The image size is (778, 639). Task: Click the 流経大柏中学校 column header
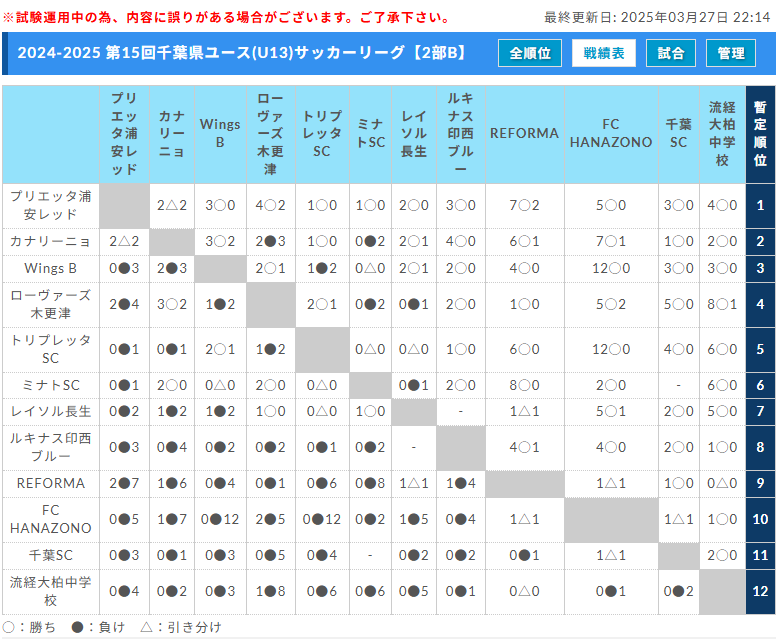click(x=722, y=134)
